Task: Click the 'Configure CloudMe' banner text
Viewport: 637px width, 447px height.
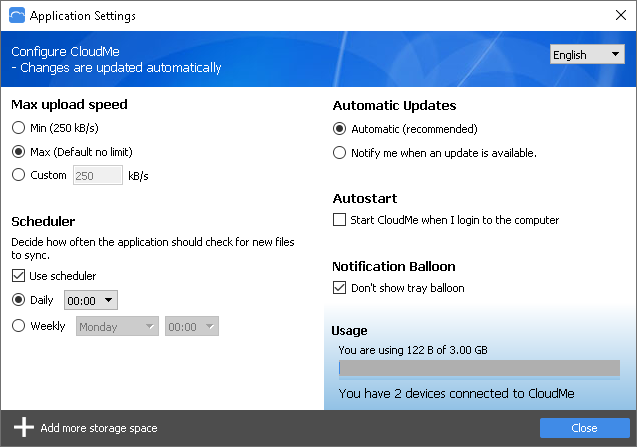Action: [x=65, y=52]
